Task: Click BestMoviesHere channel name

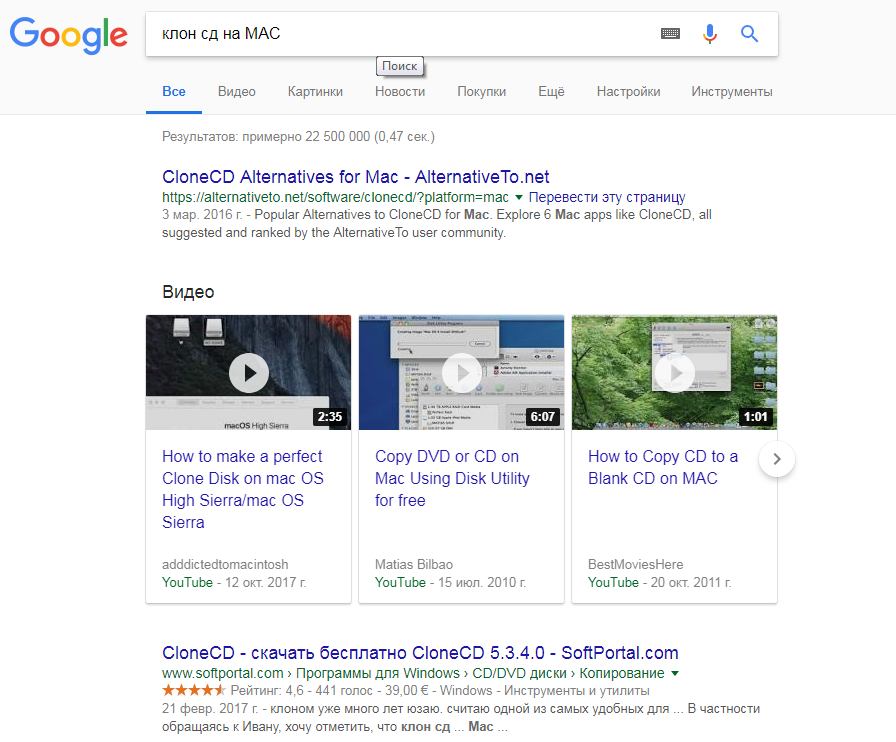Action: (x=635, y=565)
